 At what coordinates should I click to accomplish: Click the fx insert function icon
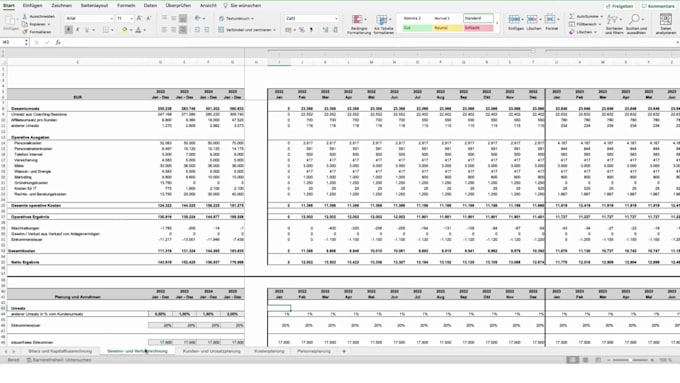coord(58,43)
